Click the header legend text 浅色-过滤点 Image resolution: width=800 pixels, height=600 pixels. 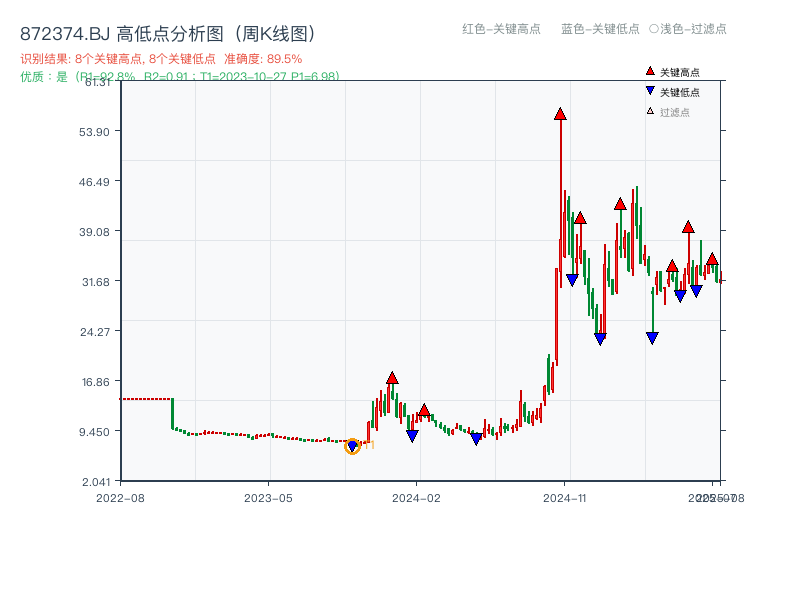(x=688, y=29)
